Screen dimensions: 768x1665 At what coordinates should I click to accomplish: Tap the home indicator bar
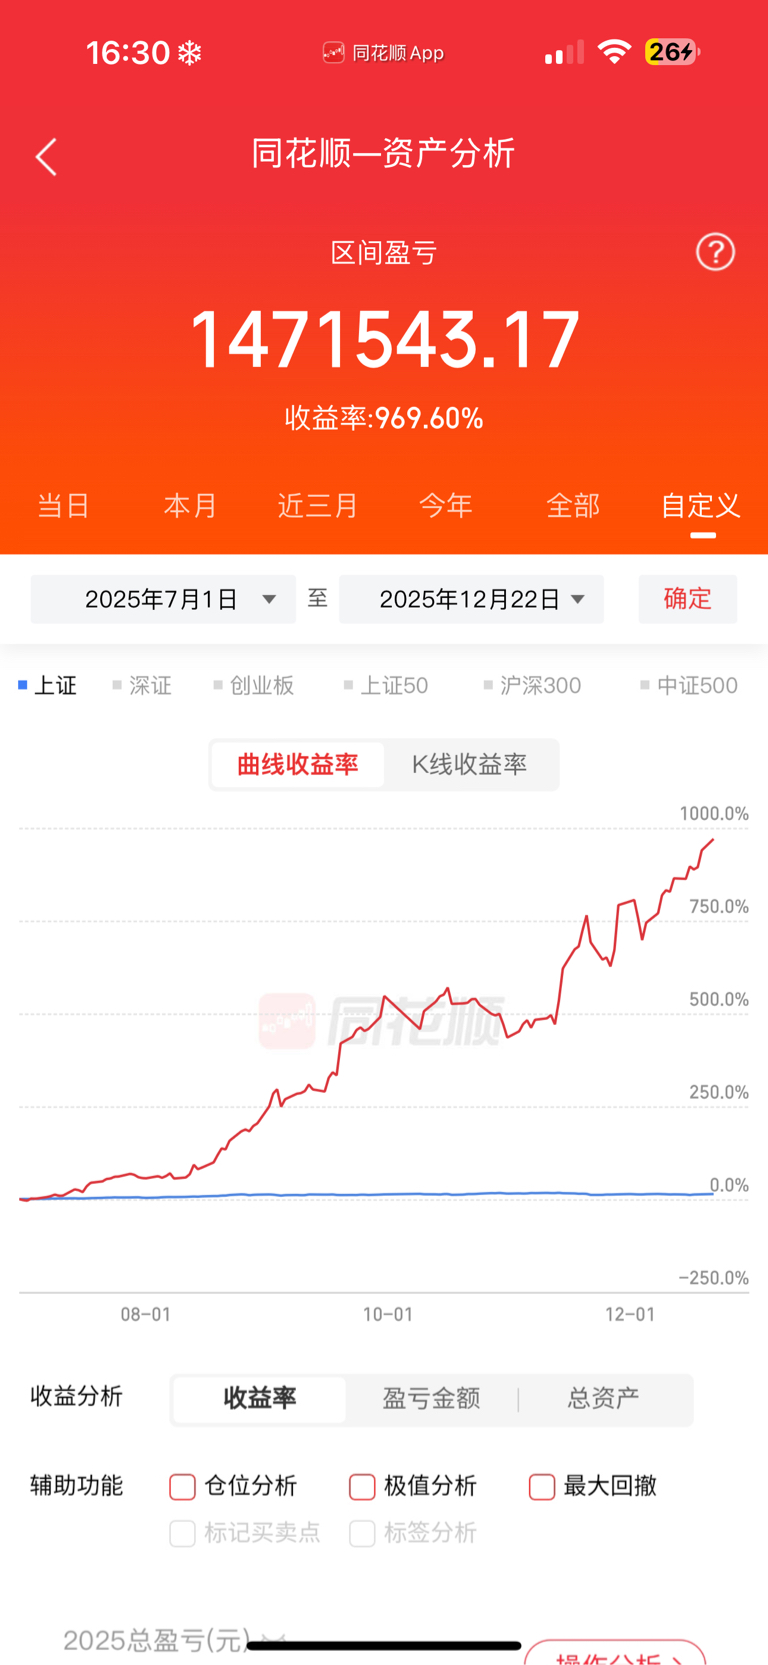(384, 1645)
